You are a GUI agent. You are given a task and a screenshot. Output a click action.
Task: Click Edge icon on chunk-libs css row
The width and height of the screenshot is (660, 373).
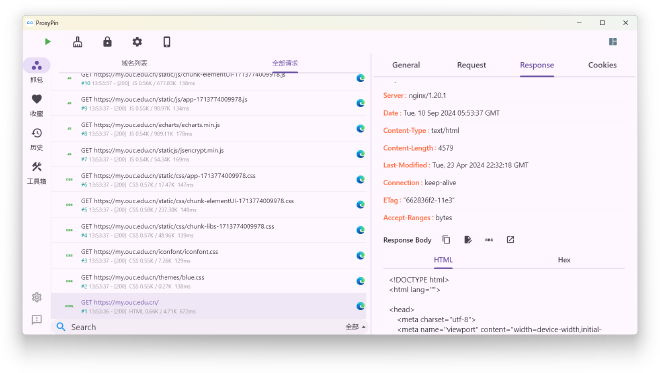360,230
